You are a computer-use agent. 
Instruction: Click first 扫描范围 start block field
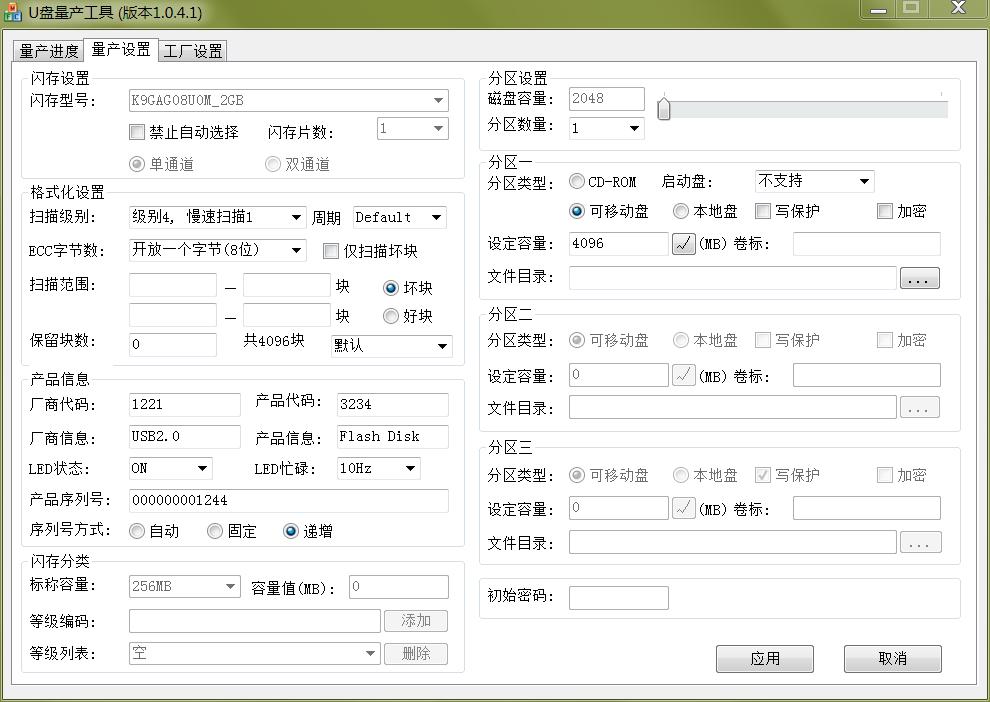coord(173,285)
